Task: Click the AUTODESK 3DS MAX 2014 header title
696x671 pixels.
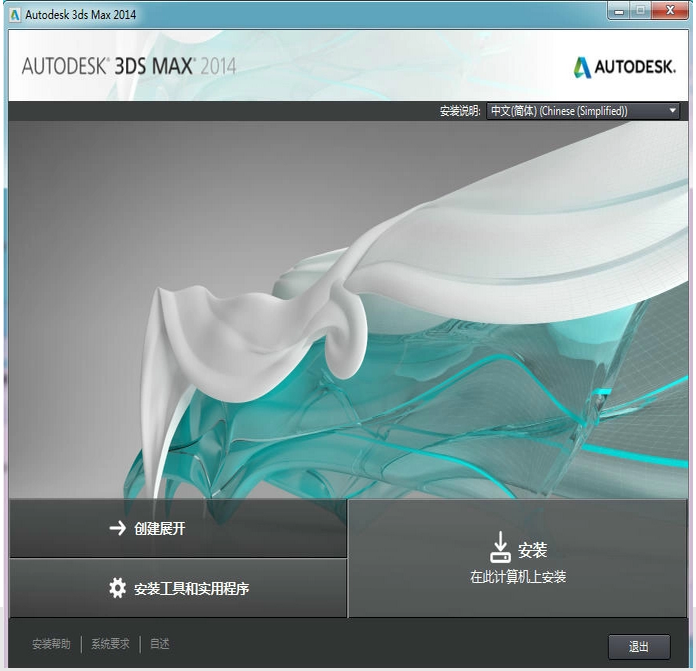Action: click(129, 66)
